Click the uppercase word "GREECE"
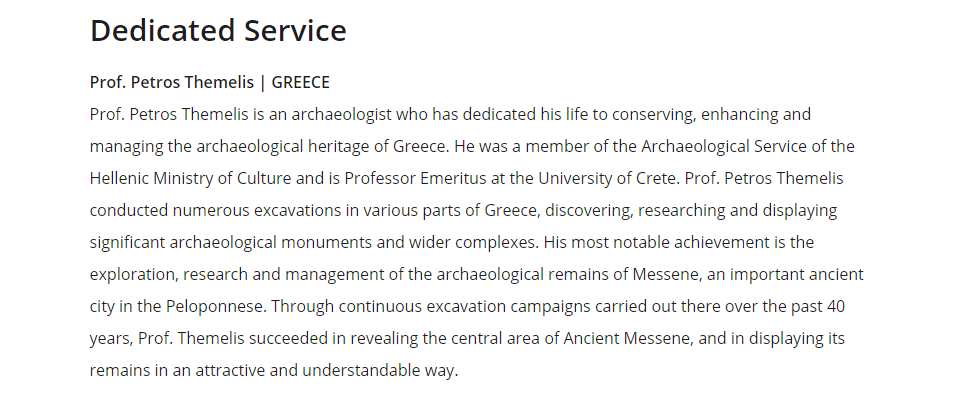Image resolution: width=973 pixels, height=411 pixels. tap(301, 82)
